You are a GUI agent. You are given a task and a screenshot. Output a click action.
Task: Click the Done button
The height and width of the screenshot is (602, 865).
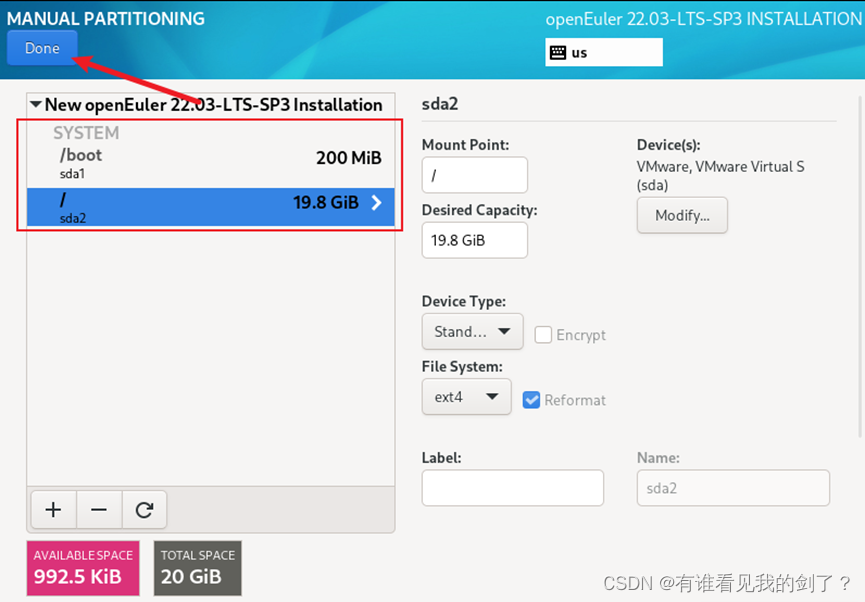[41, 47]
